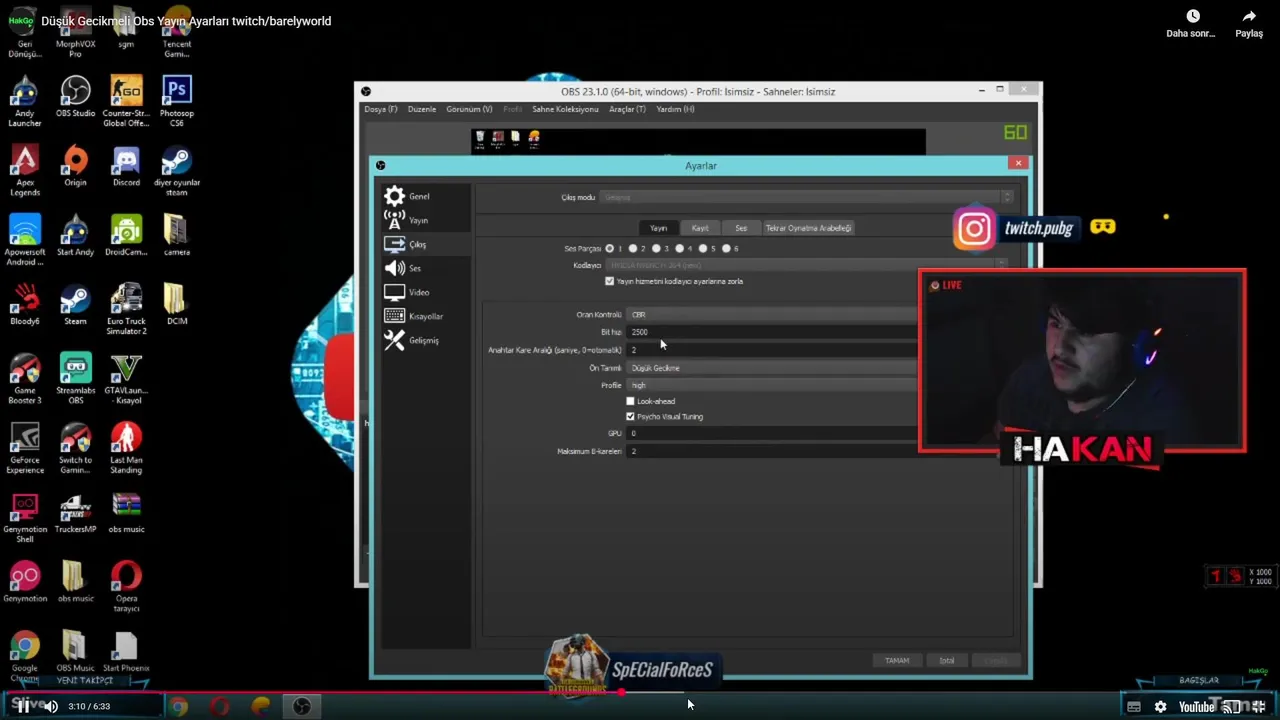Open YouTube player settings gear
The image size is (1280, 720).
click(1160, 706)
